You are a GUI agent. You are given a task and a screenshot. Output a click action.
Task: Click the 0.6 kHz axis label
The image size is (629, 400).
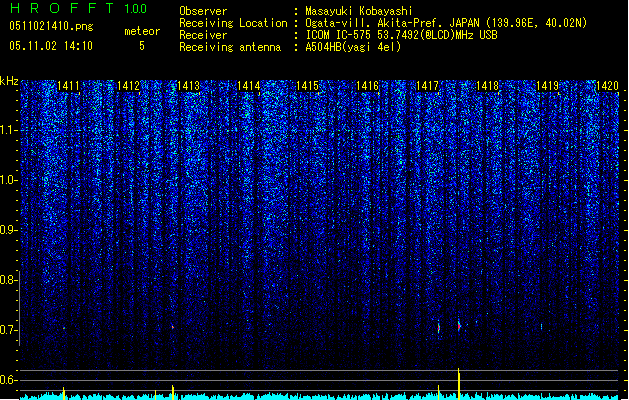9,380
